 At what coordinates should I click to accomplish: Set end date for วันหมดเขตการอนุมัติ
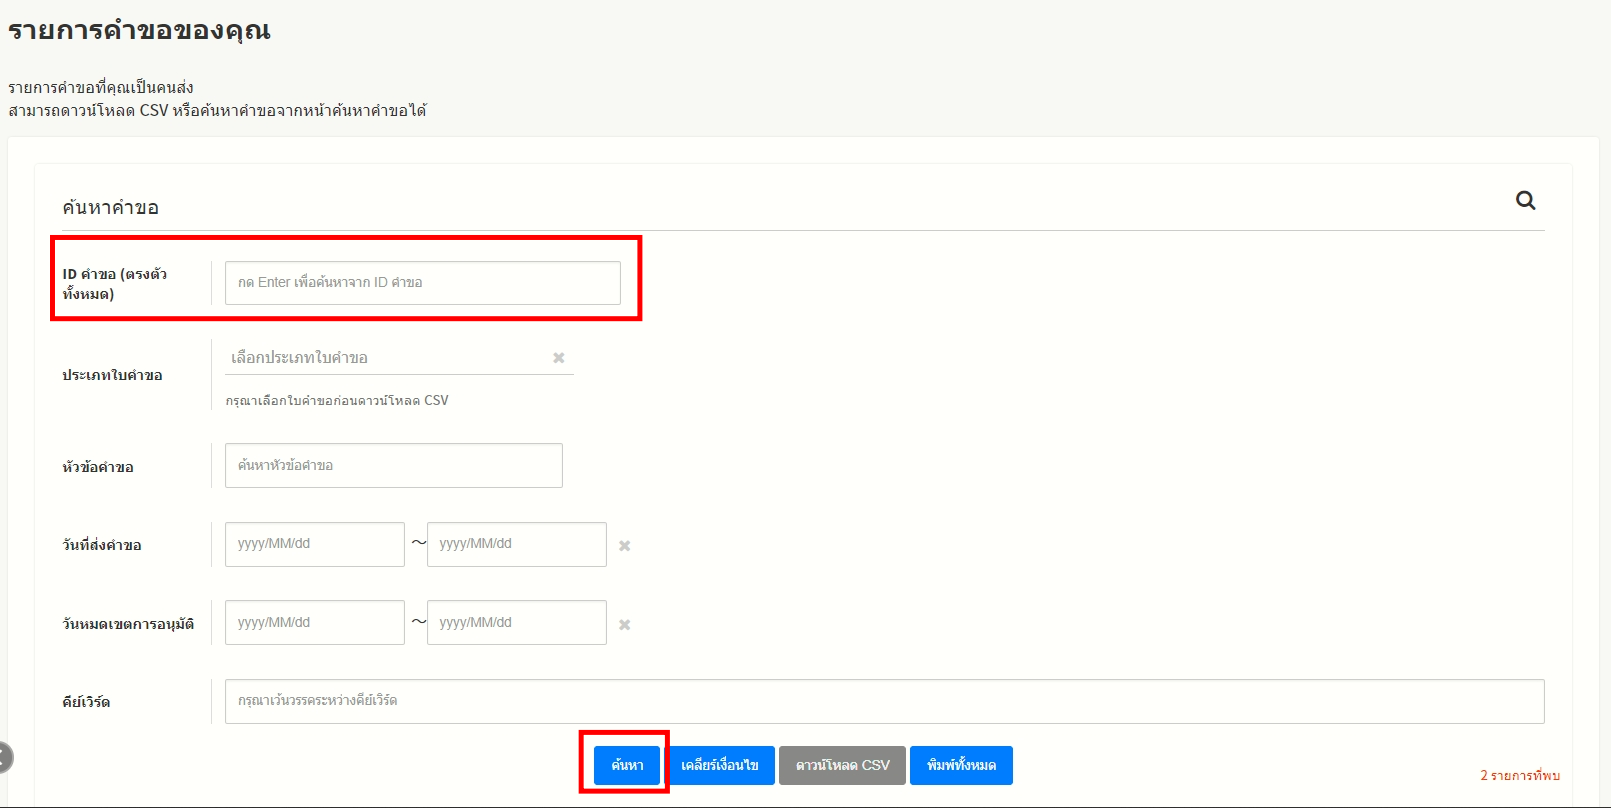516,623
